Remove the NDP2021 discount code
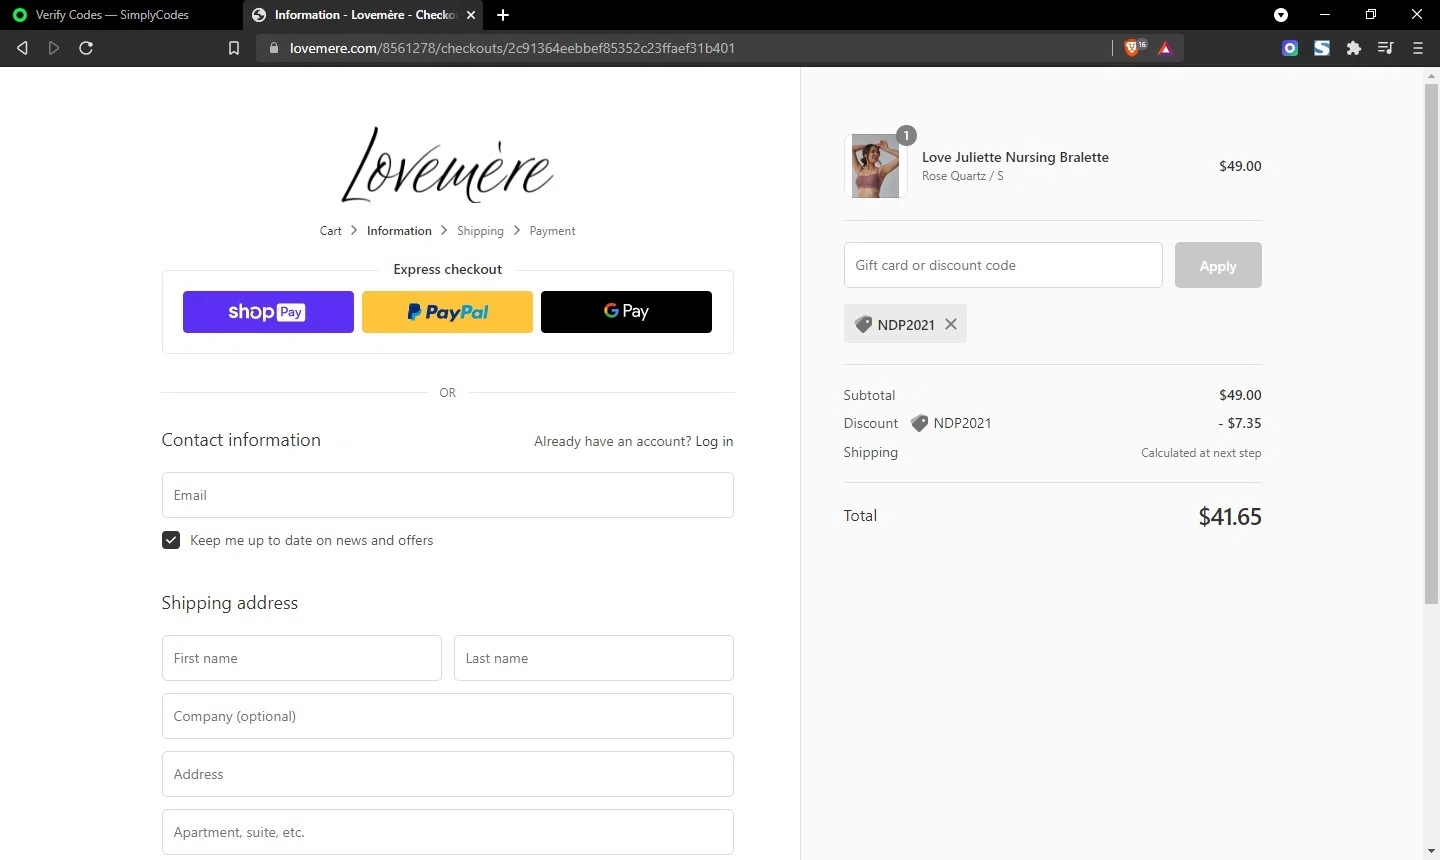Viewport: 1440px width, 860px height. (x=951, y=324)
